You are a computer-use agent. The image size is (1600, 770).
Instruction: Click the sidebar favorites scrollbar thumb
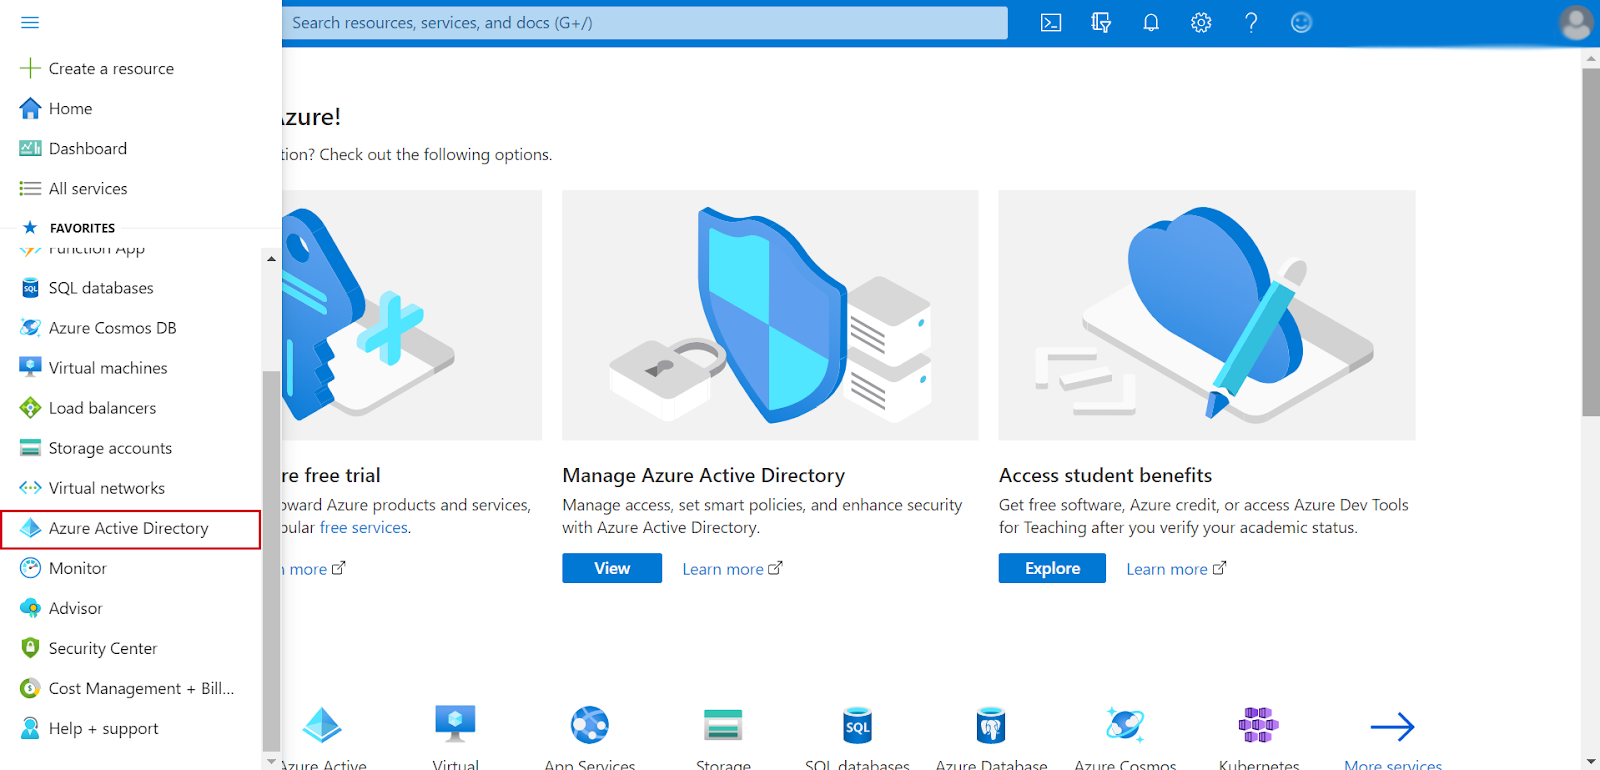pos(271,560)
